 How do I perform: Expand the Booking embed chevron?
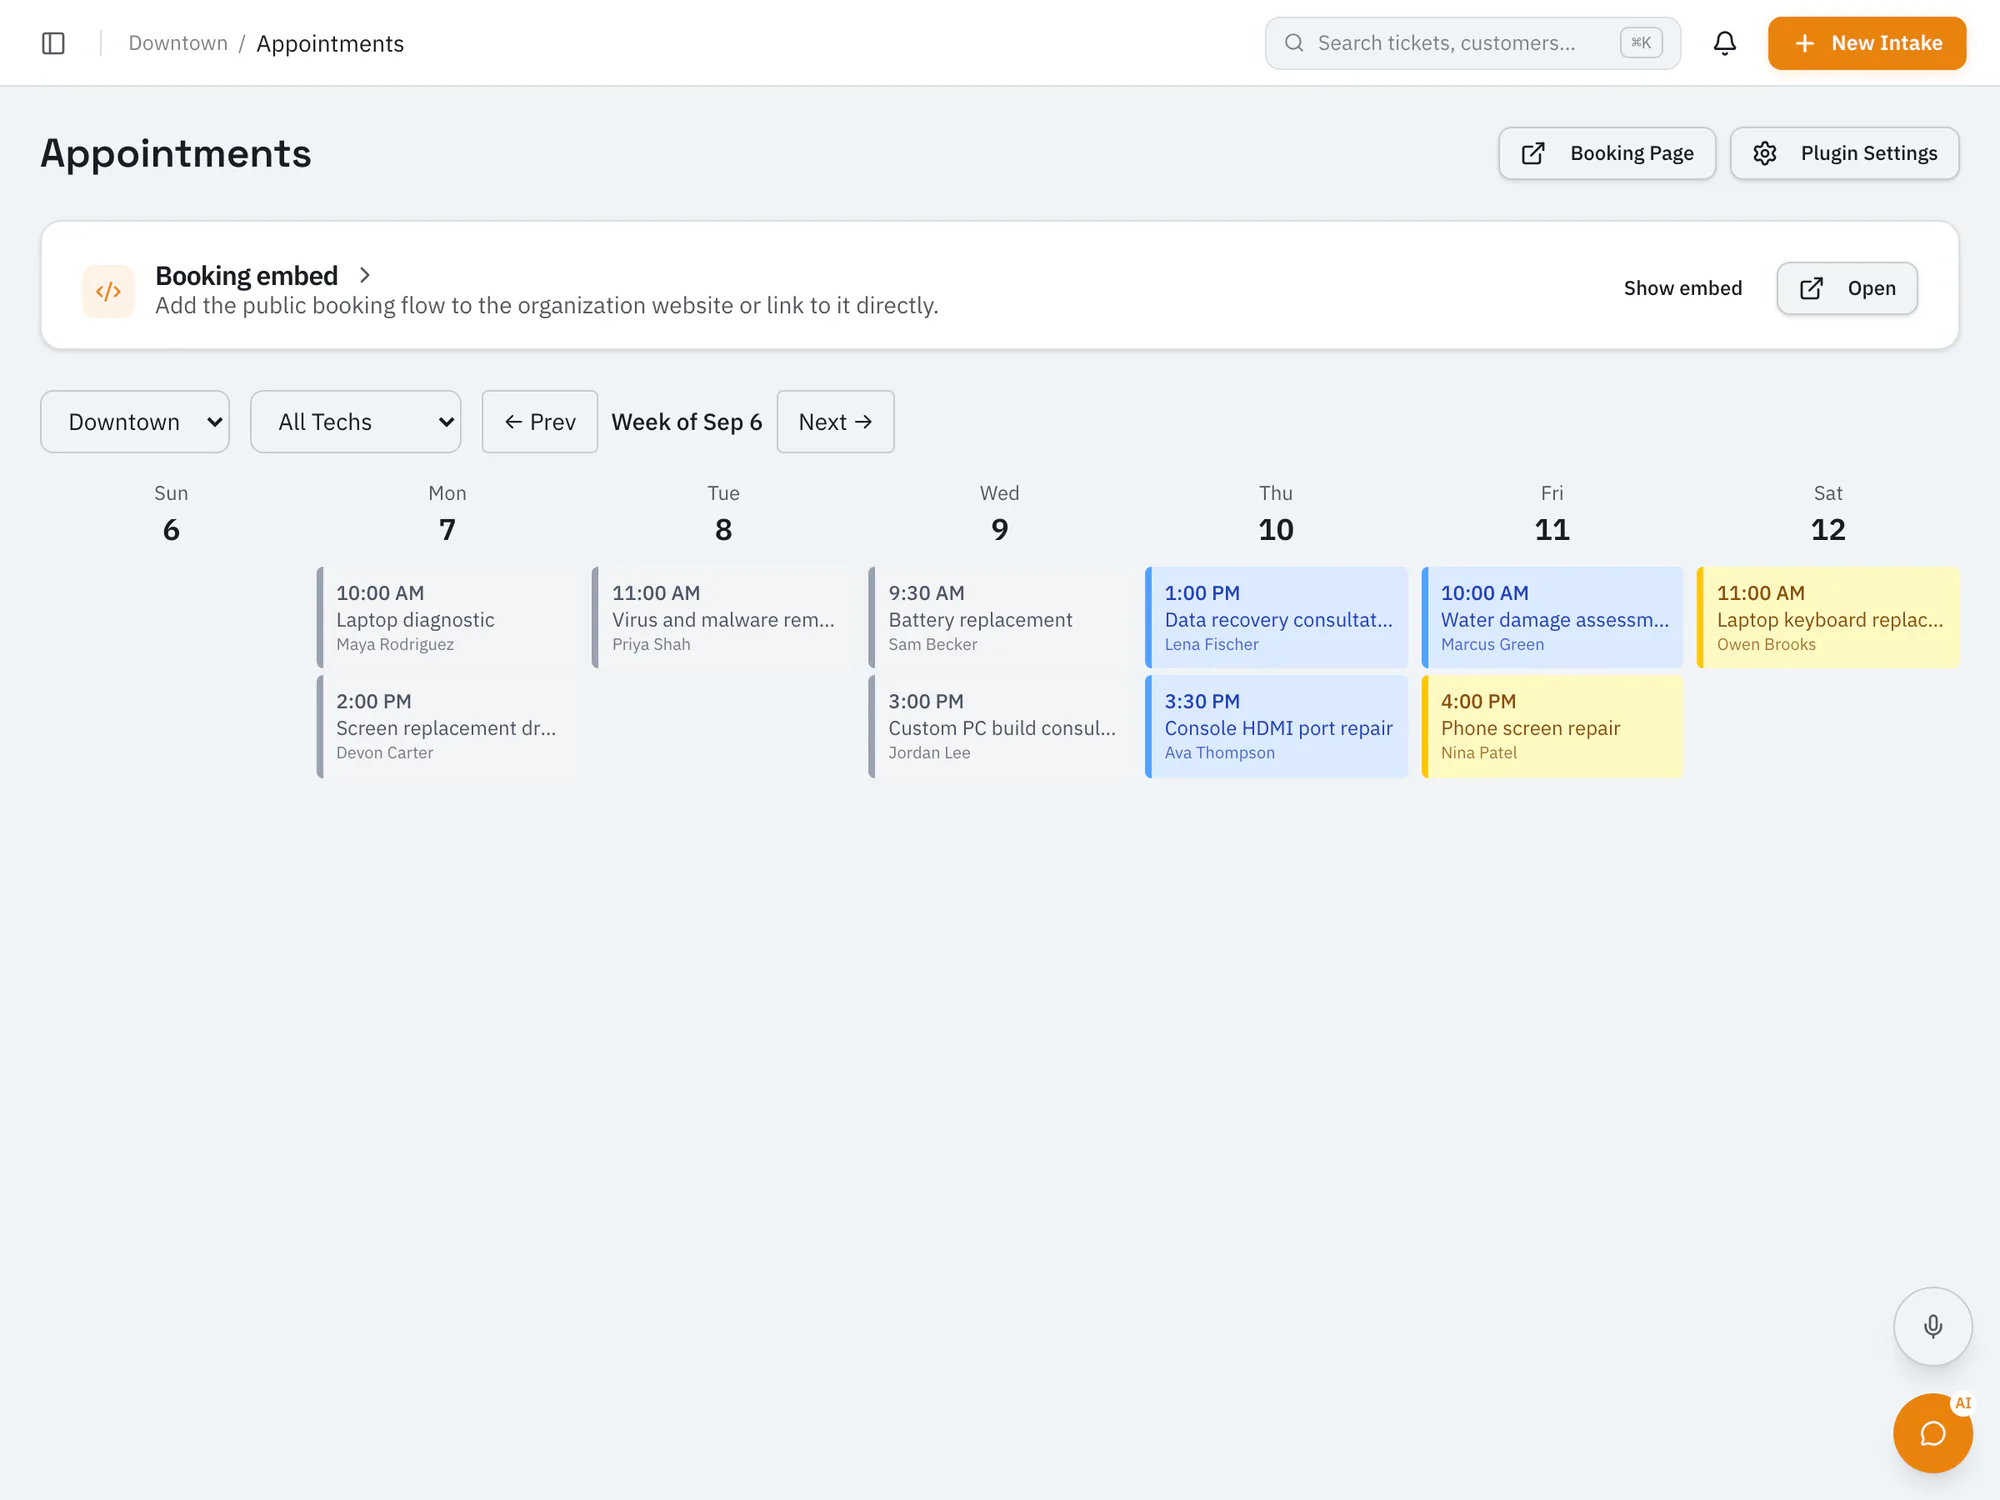[365, 275]
